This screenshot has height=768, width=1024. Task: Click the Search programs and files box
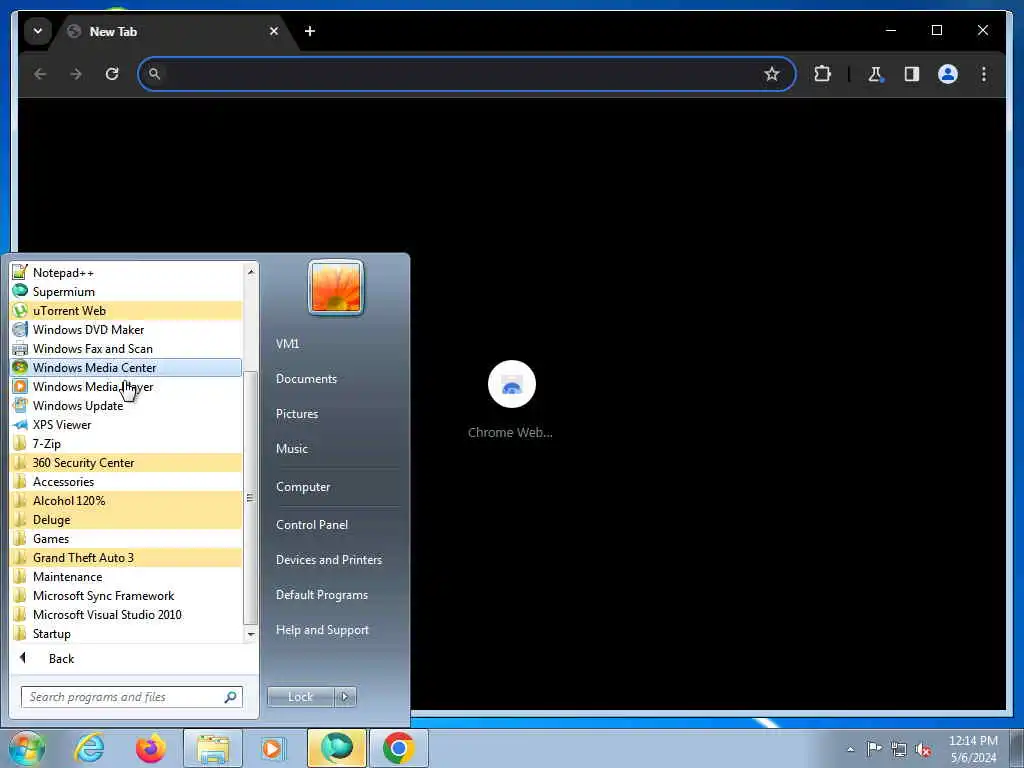pos(132,697)
